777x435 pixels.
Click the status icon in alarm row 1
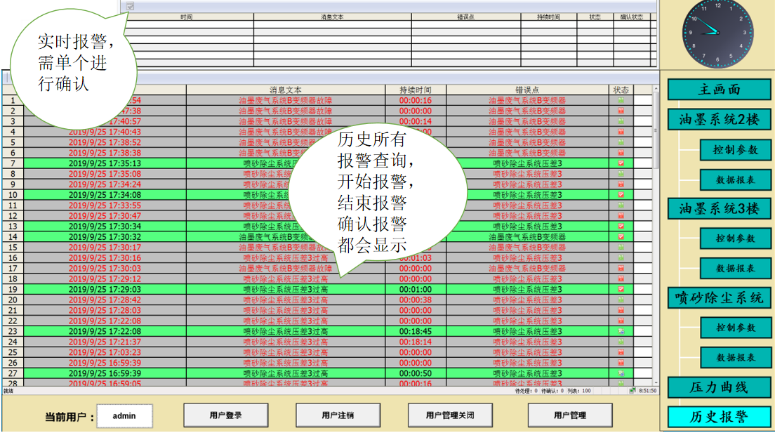pos(620,100)
